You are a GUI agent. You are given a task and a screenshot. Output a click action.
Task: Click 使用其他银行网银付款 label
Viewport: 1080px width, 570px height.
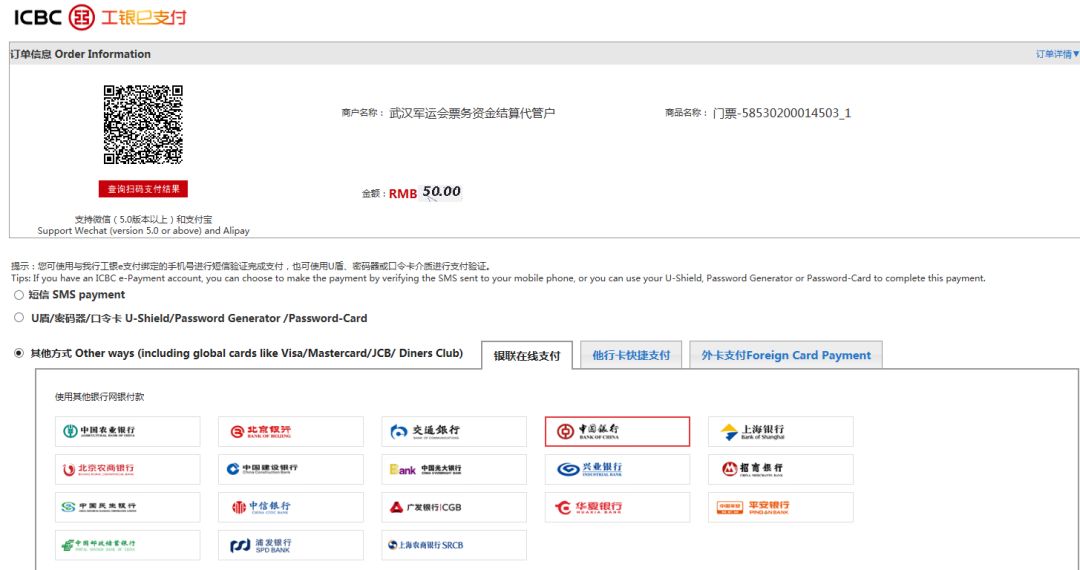100,397
